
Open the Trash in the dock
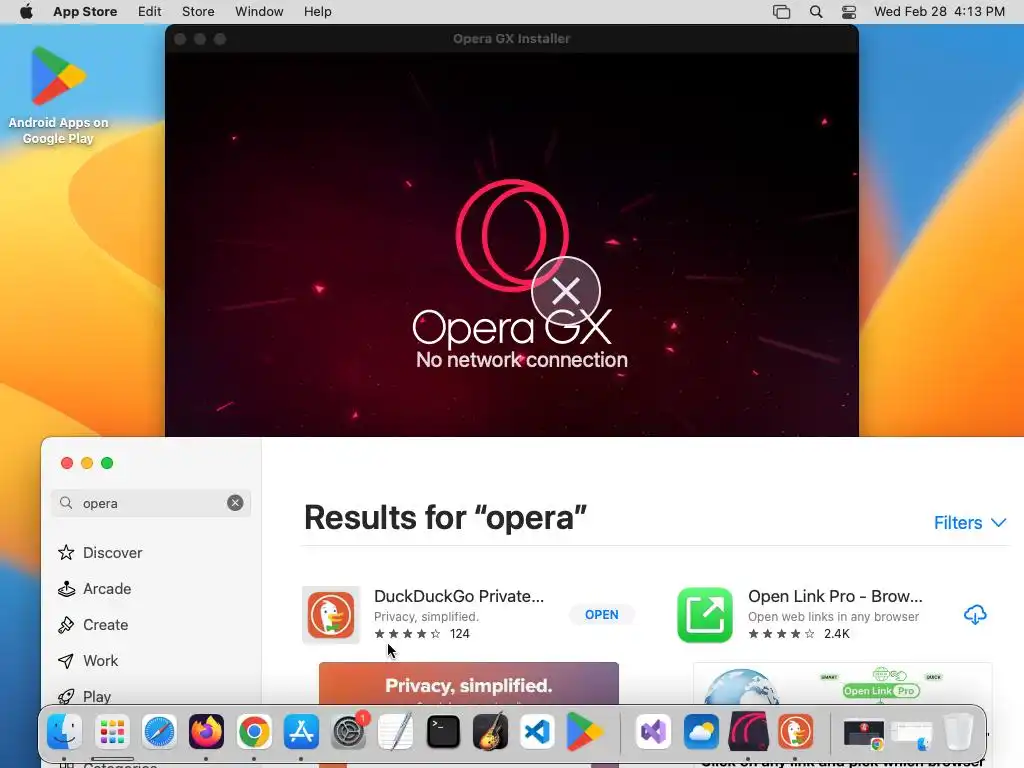coord(959,732)
